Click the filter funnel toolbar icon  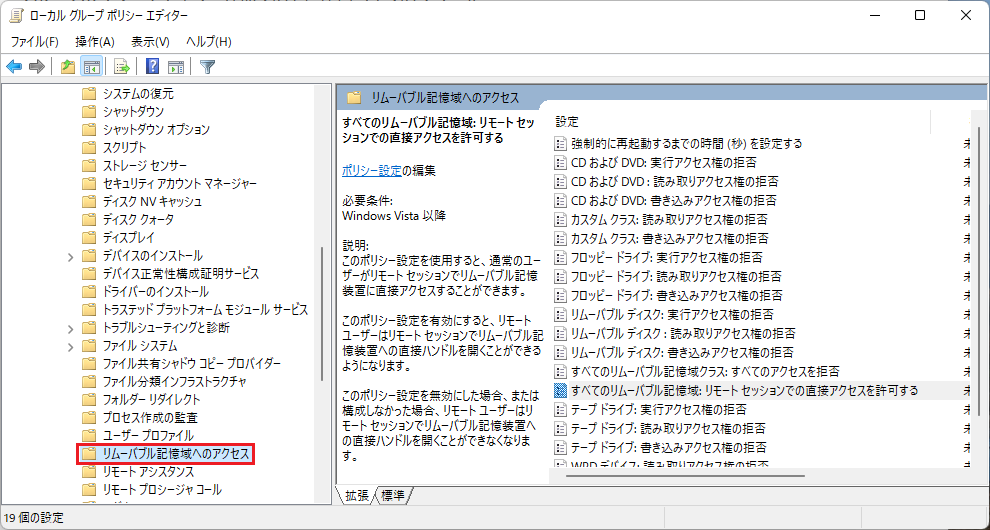[x=207, y=67]
